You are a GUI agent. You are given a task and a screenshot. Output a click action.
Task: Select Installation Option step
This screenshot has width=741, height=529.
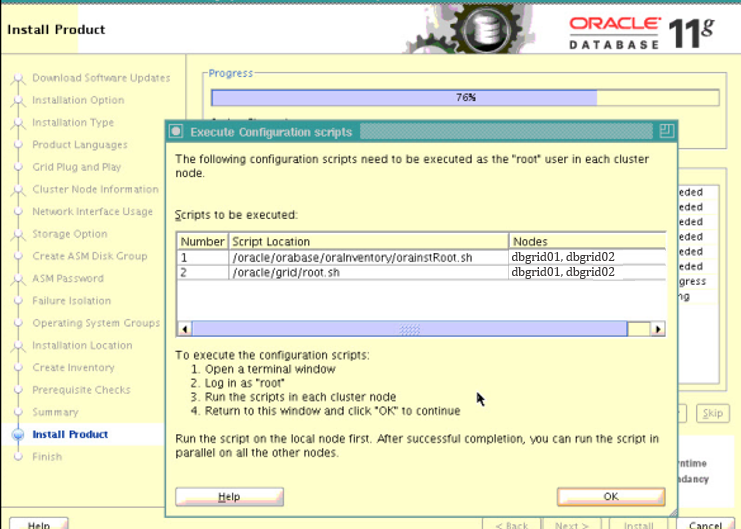(78, 100)
